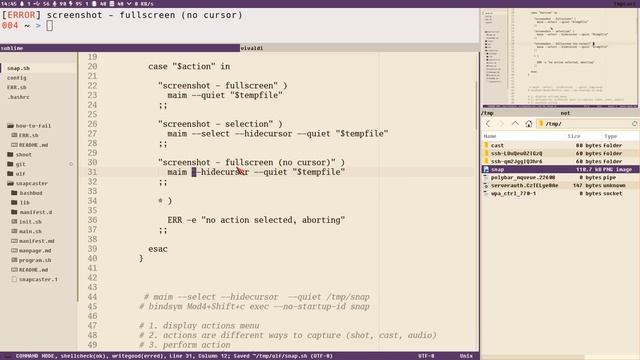Screen dimensions: 640x360
Task: Go up one directory in file manager
Action: coord(515,124)
